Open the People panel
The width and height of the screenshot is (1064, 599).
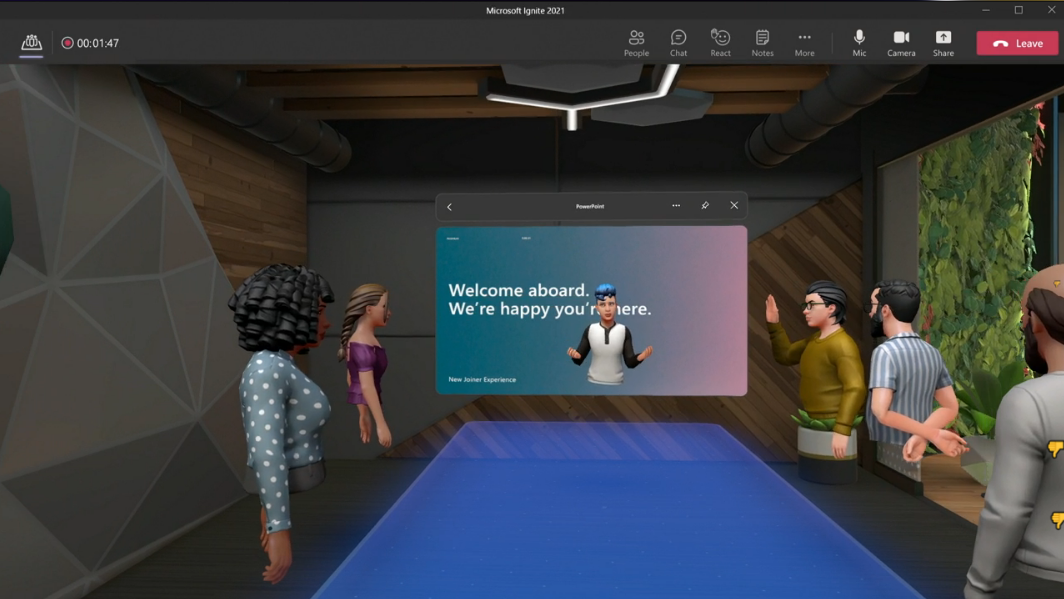[636, 43]
